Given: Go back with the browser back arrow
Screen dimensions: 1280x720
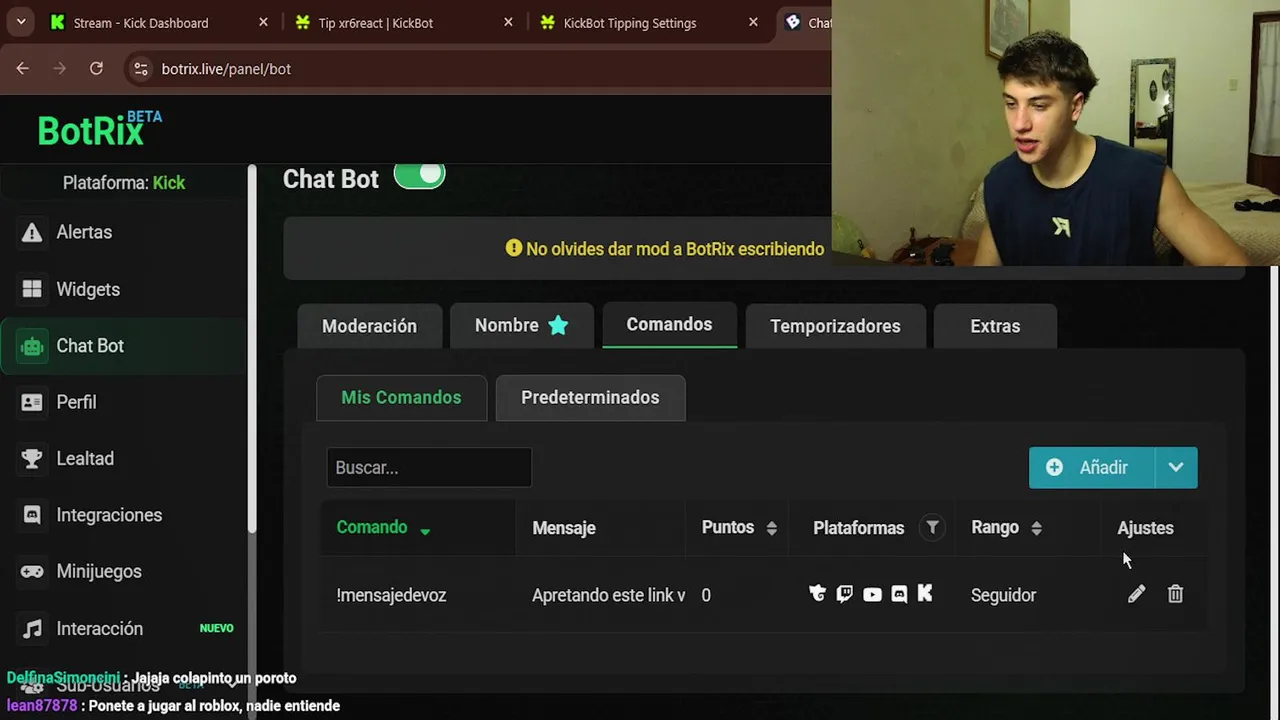Looking at the screenshot, I should pyautogui.click(x=22, y=68).
